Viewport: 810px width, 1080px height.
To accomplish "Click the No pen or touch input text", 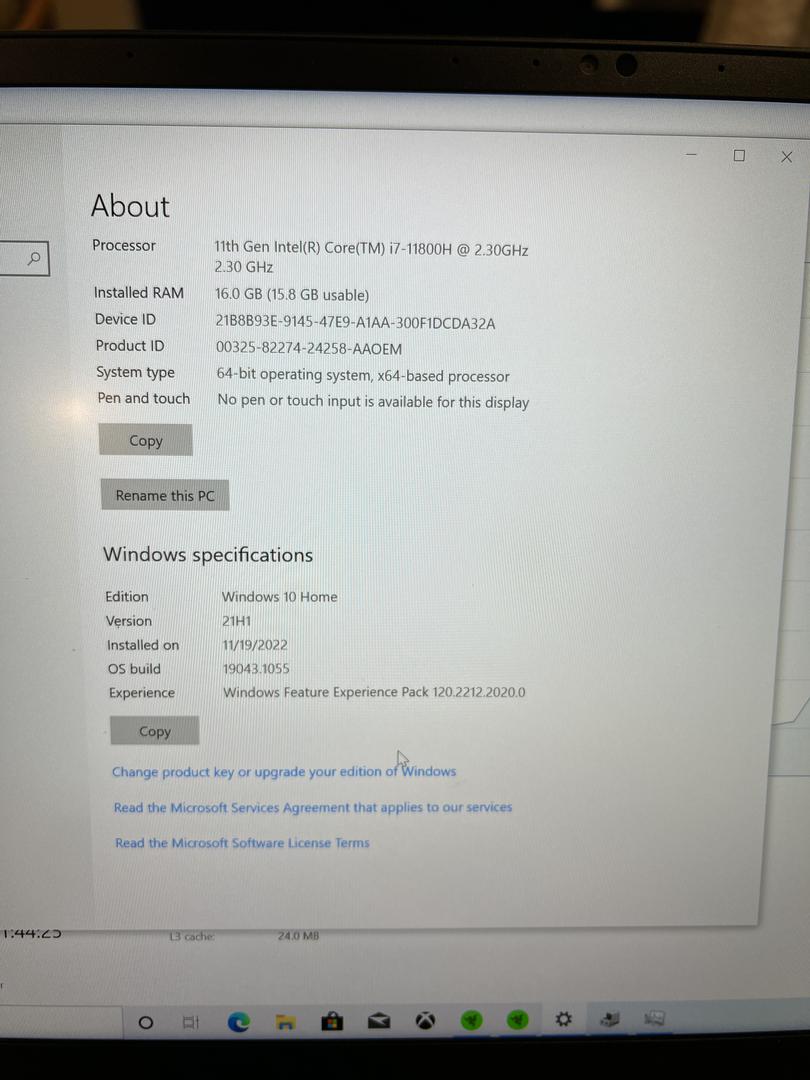I will coord(373,402).
